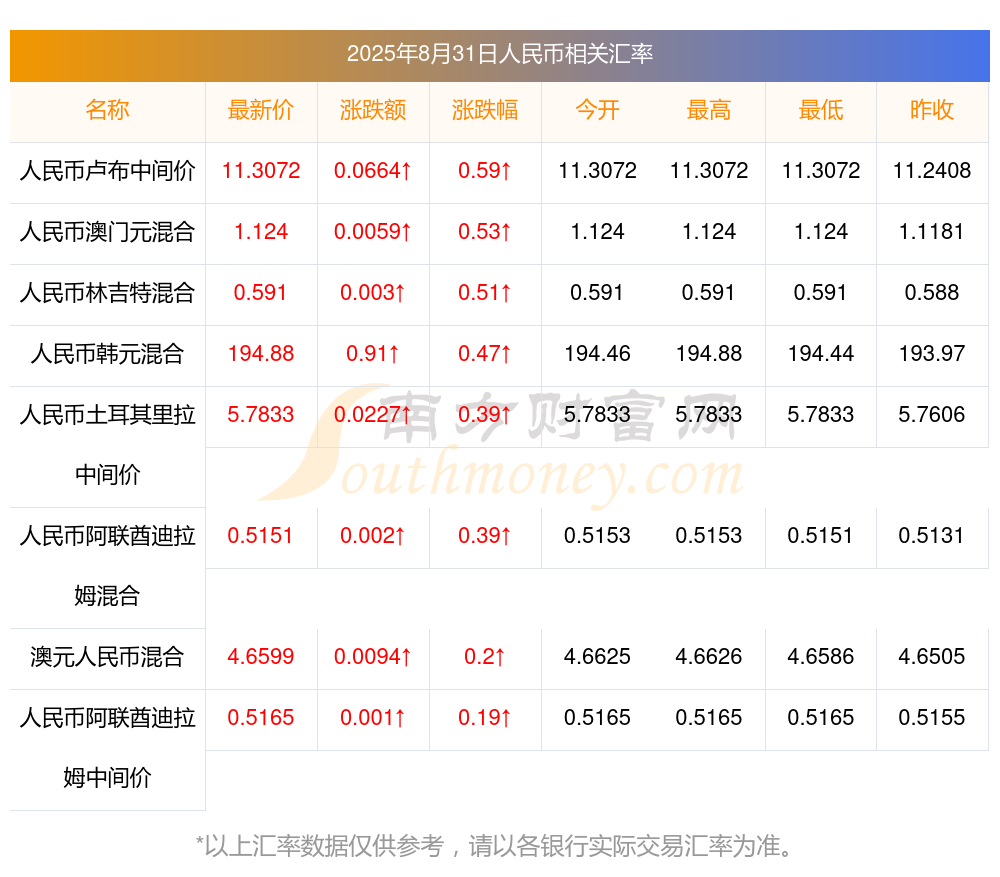Viewport: 1000px width, 877px height.
Task: Click the title 2025年8月31日人民币相关汇率
Action: point(499,54)
